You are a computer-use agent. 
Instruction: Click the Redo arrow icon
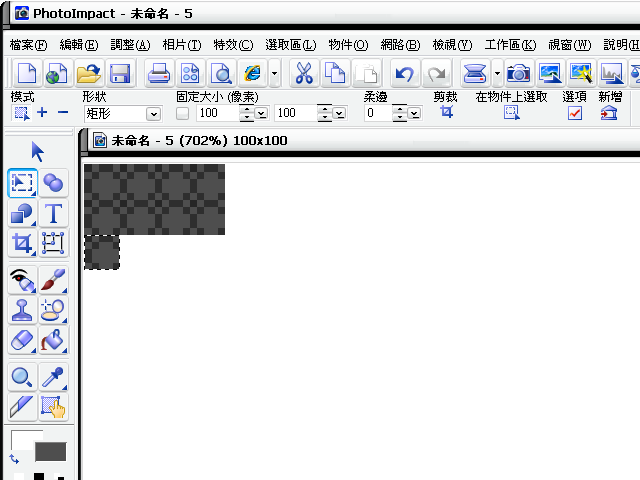(436, 73)
